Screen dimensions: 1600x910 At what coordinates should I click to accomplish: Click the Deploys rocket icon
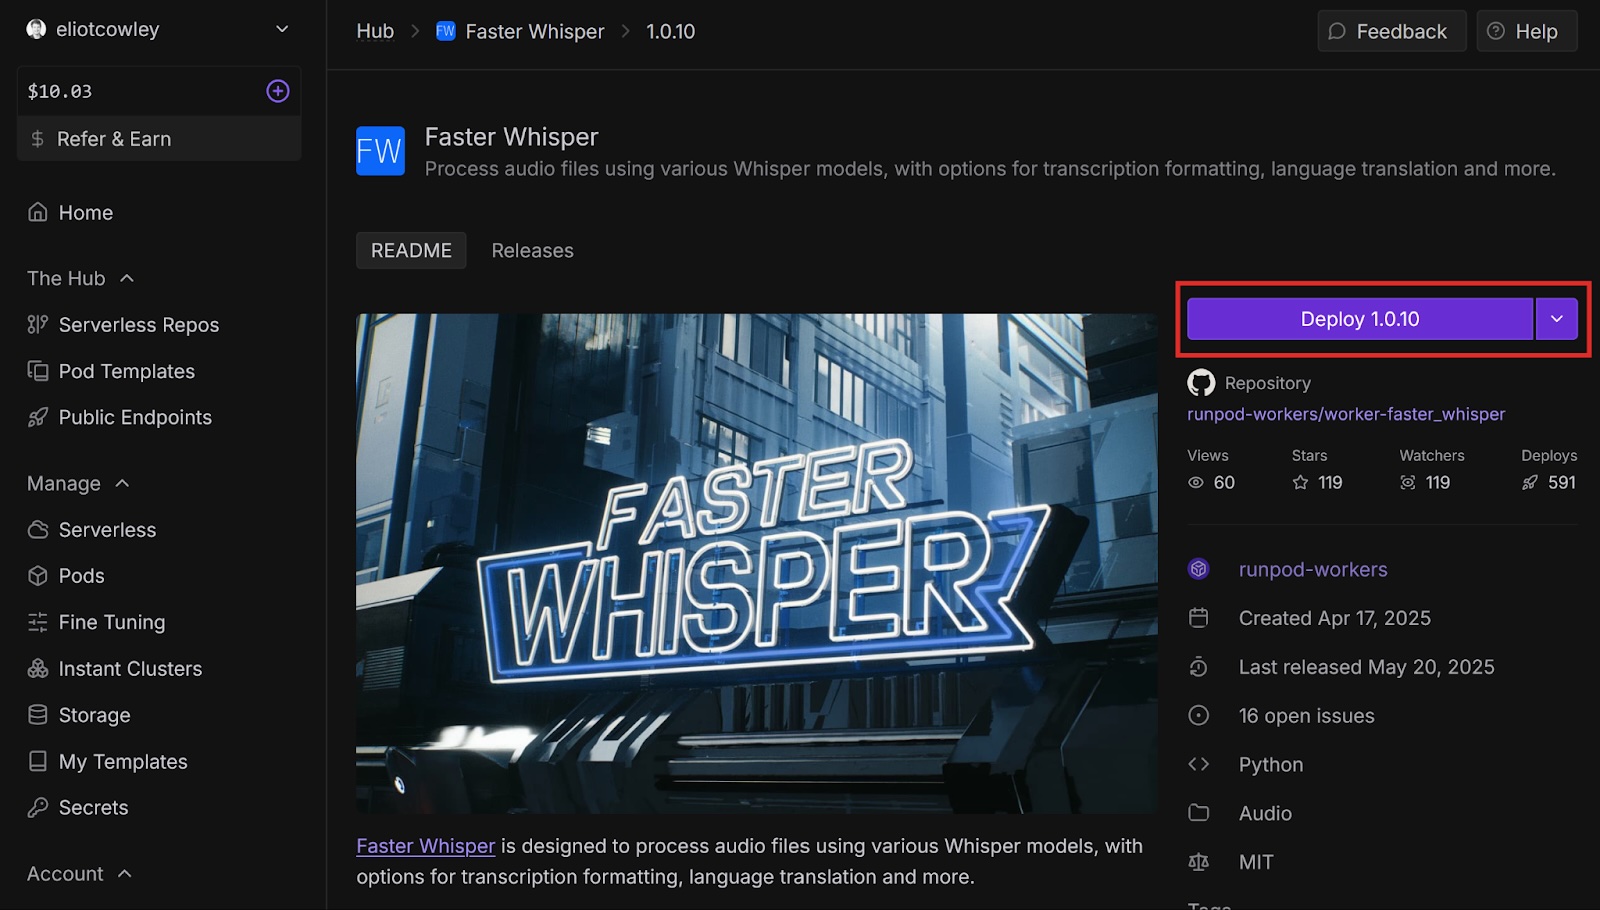pos(1530,482)
